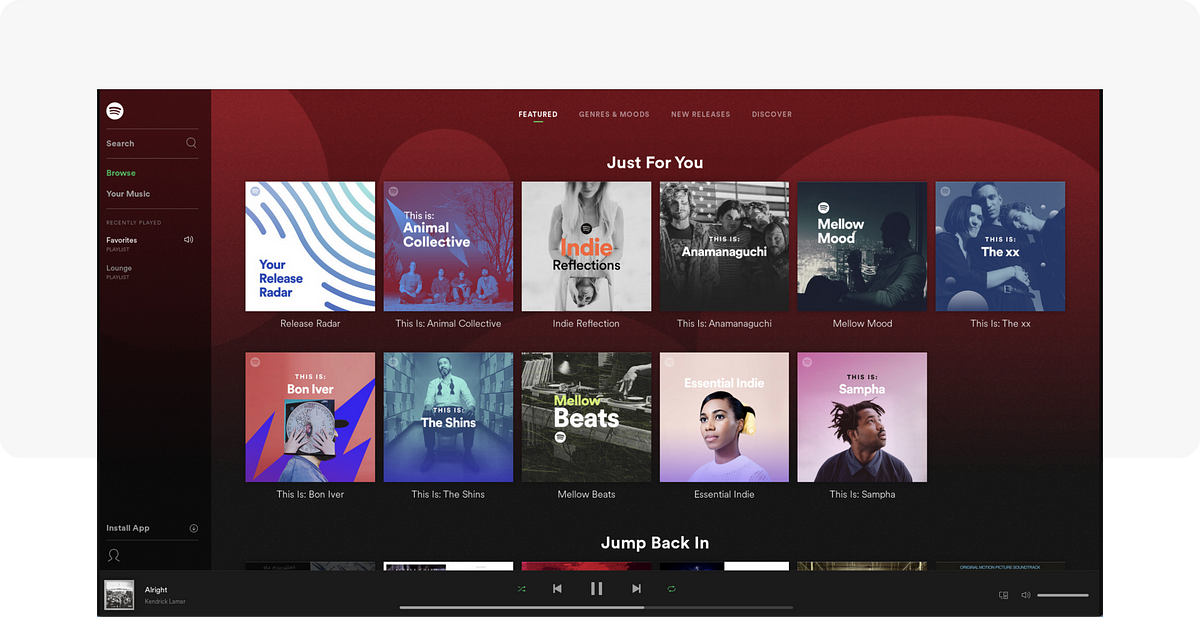Image resolution: width=1200 pixels, height=617 pixels.
Task: Open the user profile icon
Action: [114, 555]
